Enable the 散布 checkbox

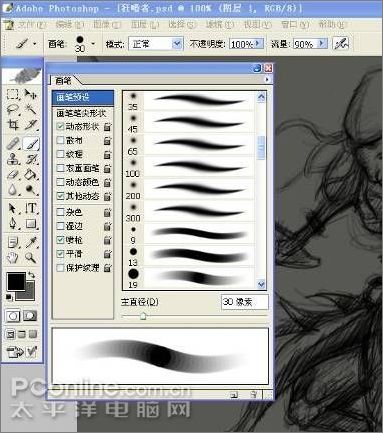(60, 140)
